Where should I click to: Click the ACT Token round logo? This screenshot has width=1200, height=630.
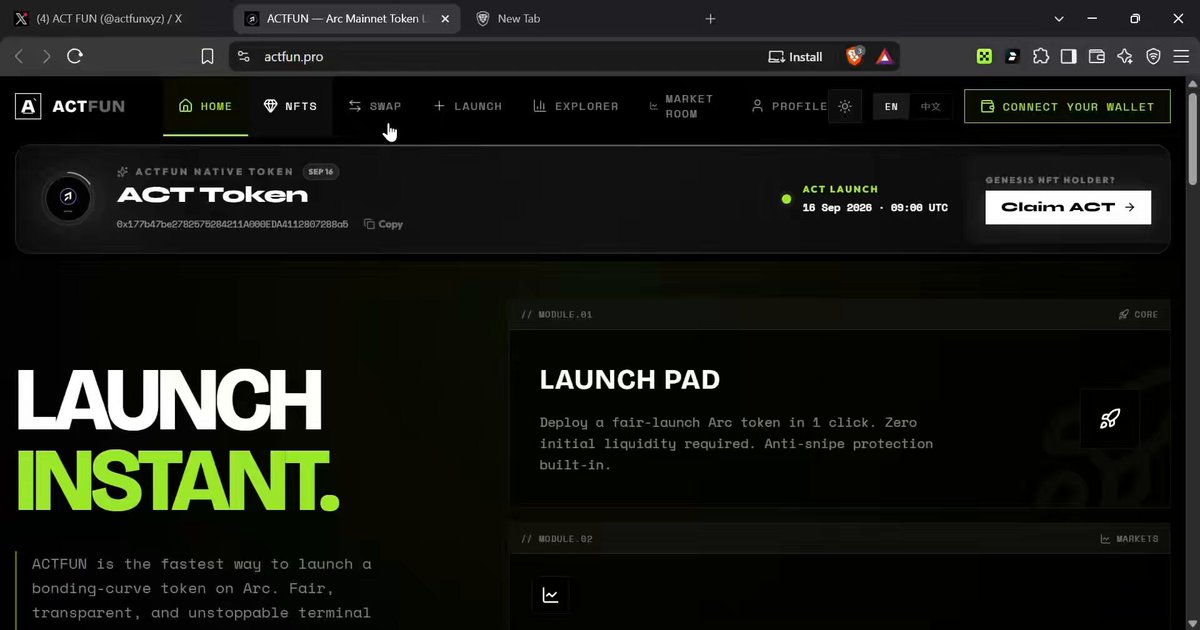pos(70,198)
